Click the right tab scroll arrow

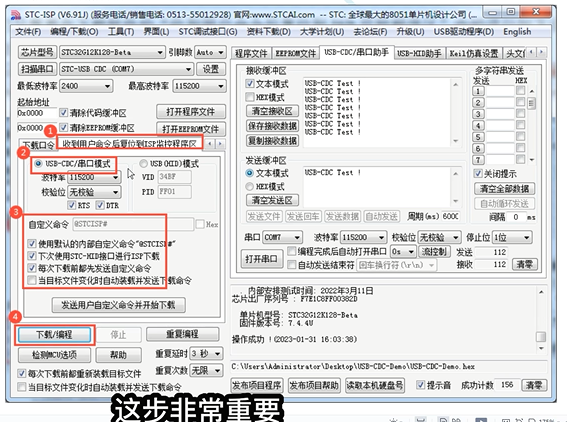point(541,52)
